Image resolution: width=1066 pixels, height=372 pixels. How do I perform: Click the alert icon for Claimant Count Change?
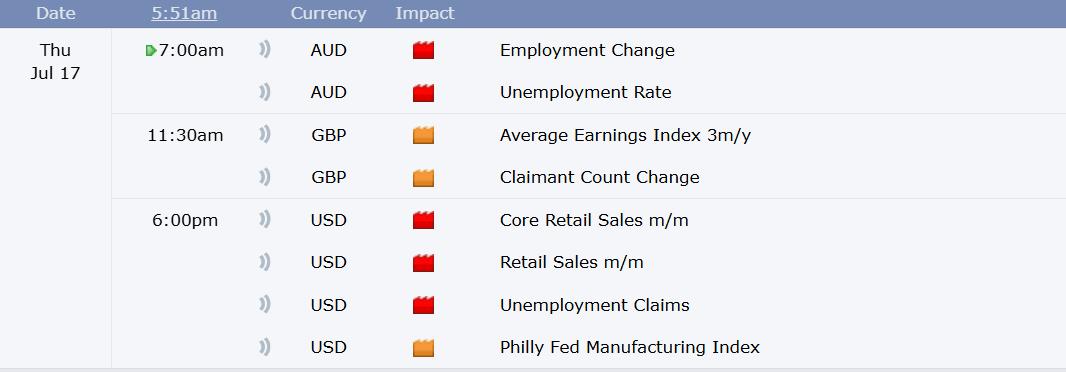coord(264,177)
